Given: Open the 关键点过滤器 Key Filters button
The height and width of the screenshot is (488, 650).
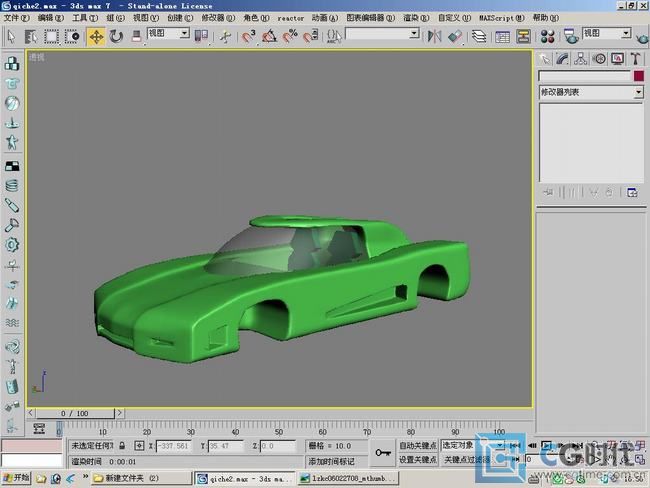Looking at the screenshot, I should [467, 460].
